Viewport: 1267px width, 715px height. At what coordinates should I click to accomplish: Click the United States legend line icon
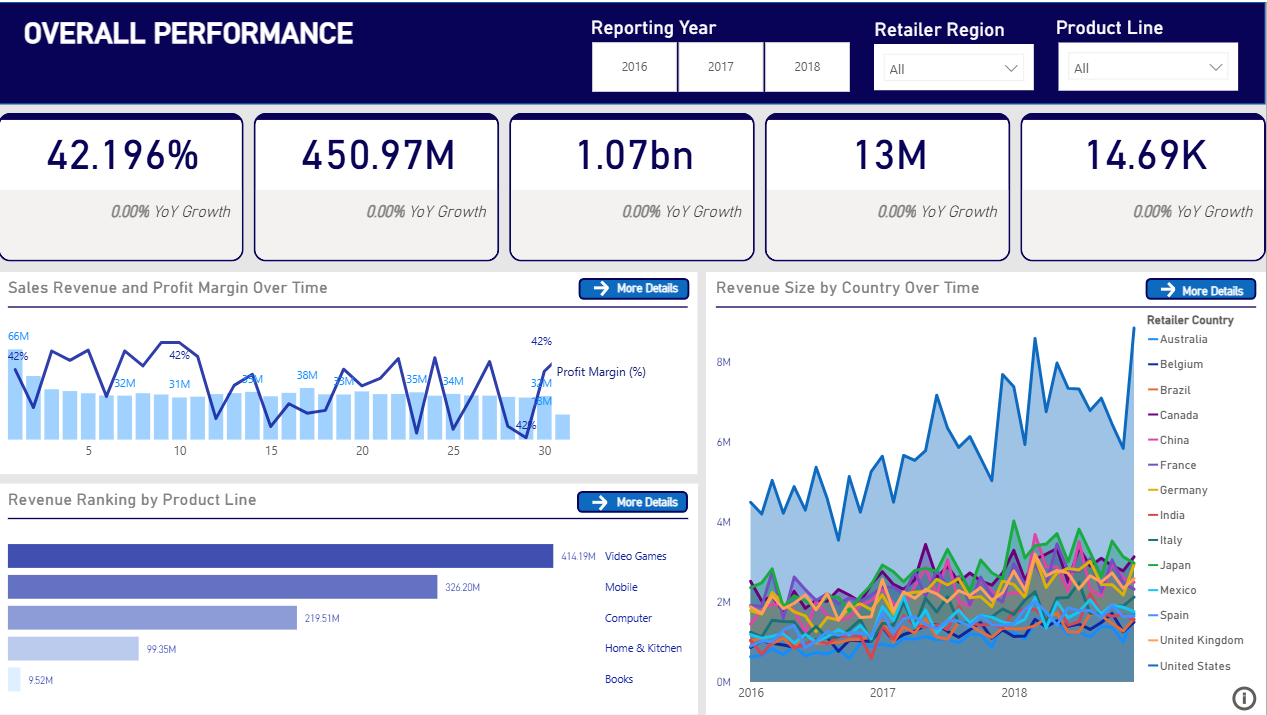[x=1153, y=665]
